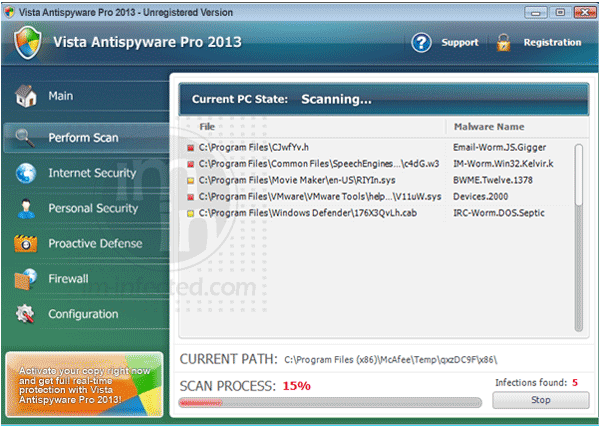The image size is (600, 429).
Task: Click the shield logo icon in header
Action: 28,42
